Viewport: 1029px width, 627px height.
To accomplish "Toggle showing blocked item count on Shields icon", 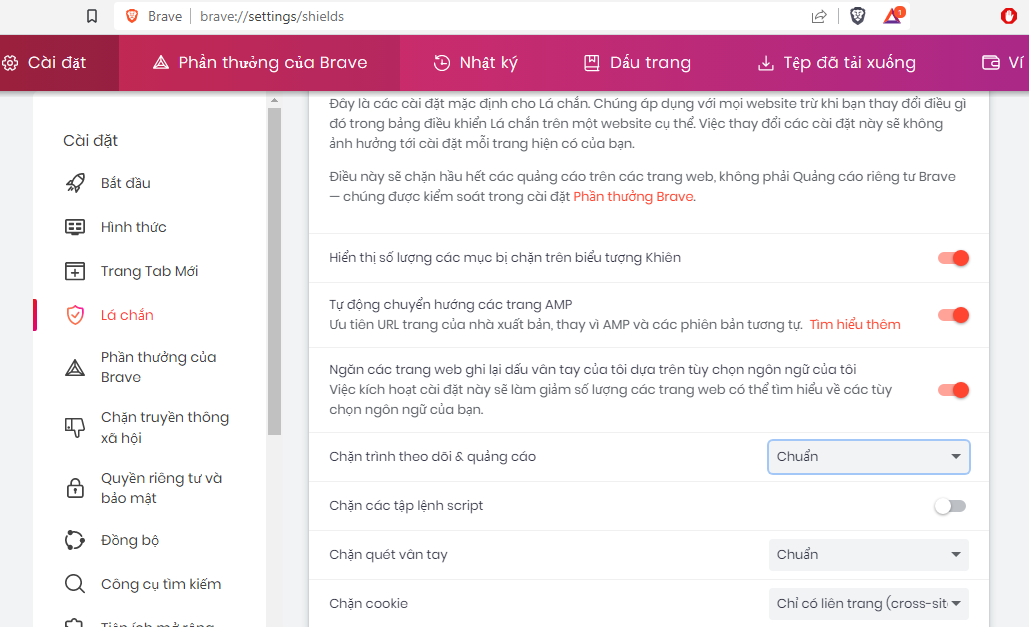I will click(953, 258).
